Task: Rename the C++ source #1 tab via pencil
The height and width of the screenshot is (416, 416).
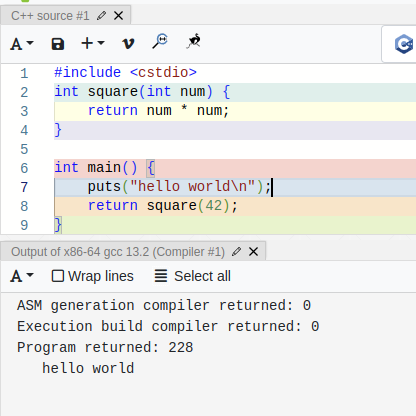Action: 101,16
